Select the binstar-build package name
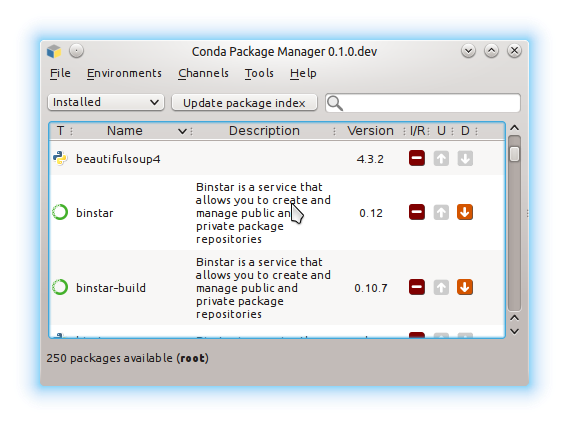The height and width of the screenshot is (426, 569). pos(111,288)
